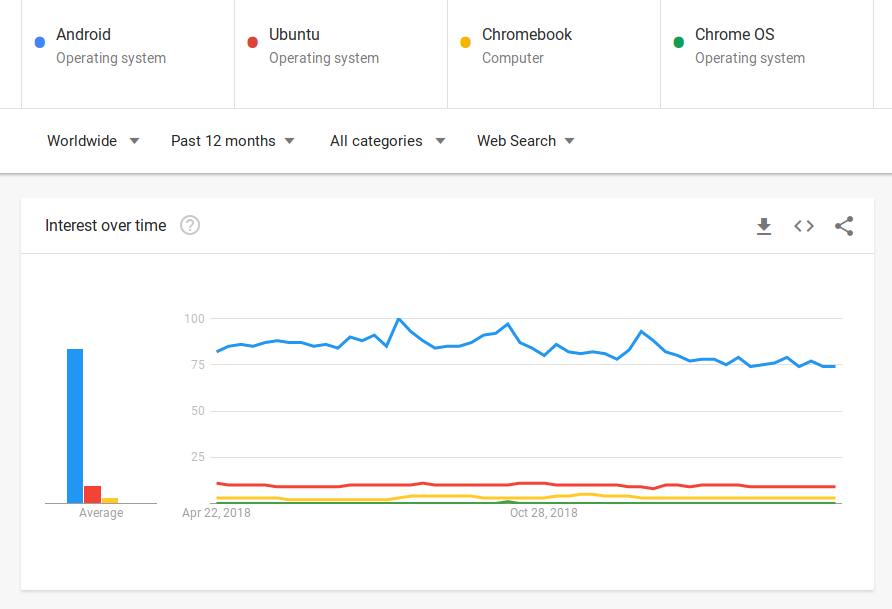Click the yellow dot on the Chromebook card
This screenshot has width=892, height=609.
click(x=466, y=42)
